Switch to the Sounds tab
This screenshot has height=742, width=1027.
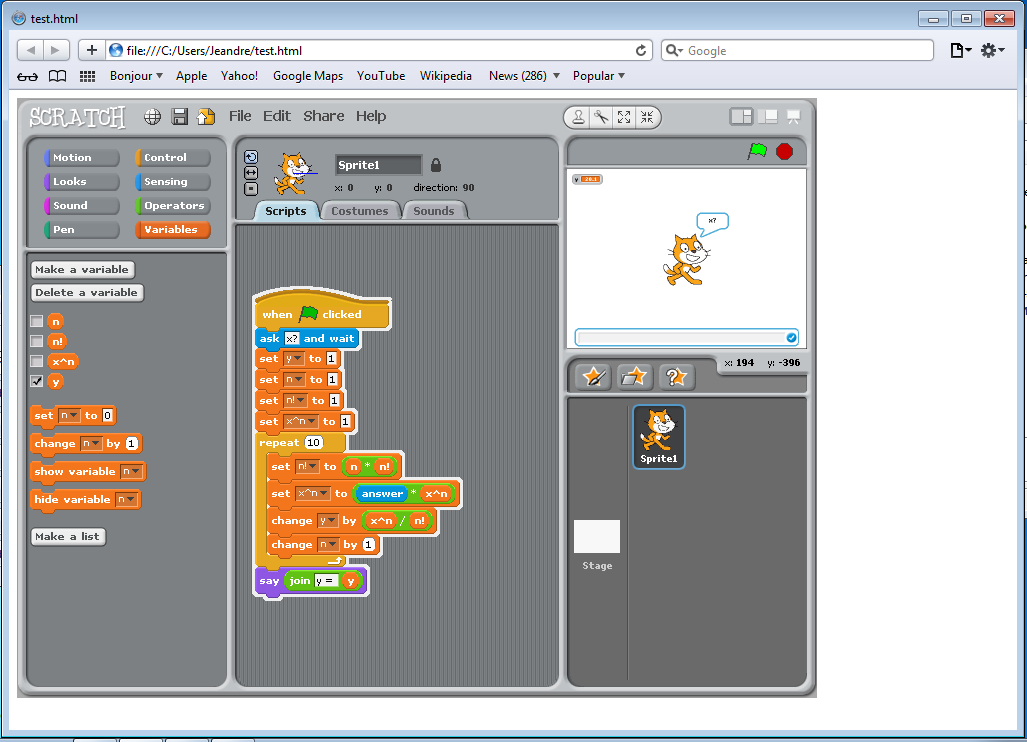click(434, 211)
